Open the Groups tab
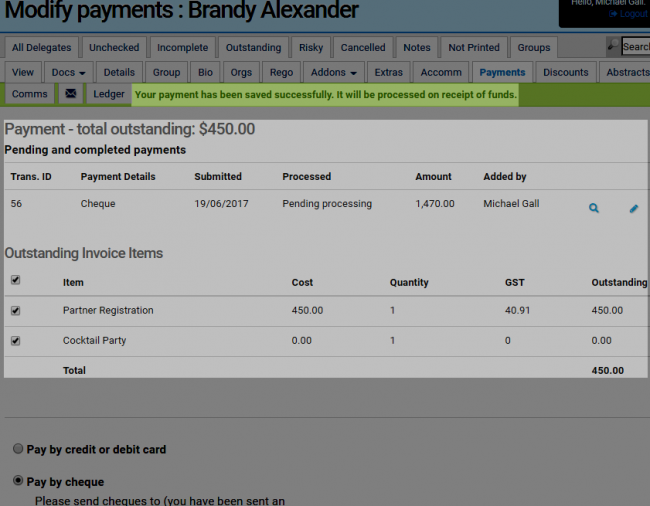 coord(534,48)
